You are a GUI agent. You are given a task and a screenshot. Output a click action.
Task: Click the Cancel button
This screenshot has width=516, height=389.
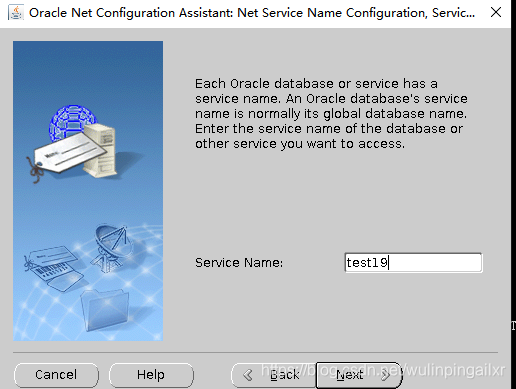(56, 375)
